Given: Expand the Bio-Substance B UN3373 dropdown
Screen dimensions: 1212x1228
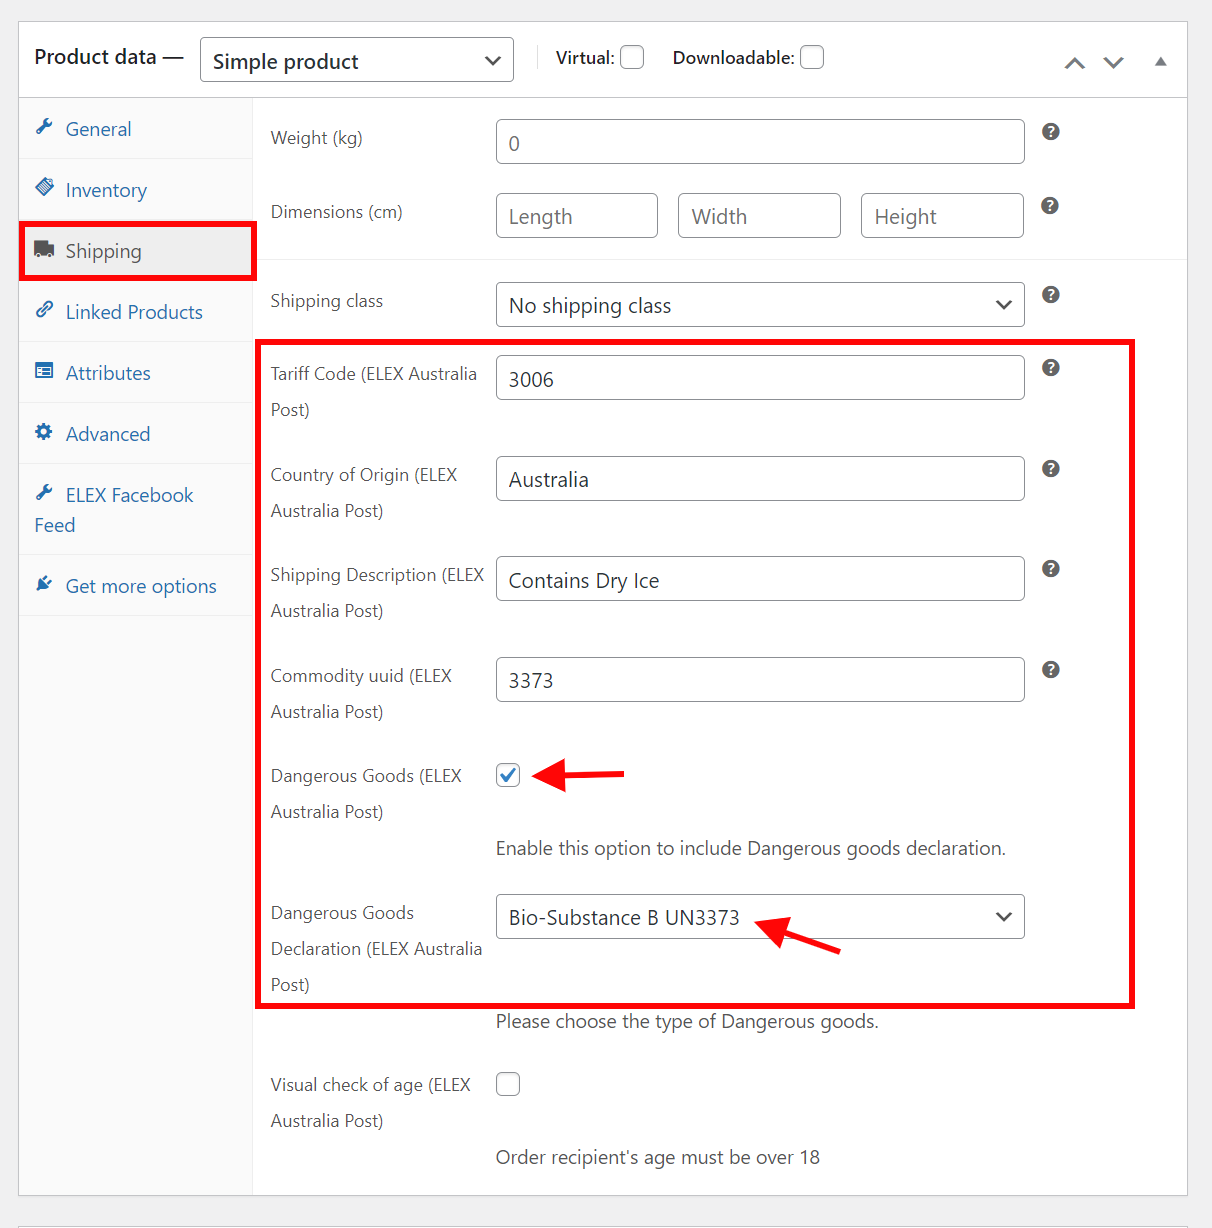Looking at the screenshot, I should pyautogui.click(x=760, y=917).
